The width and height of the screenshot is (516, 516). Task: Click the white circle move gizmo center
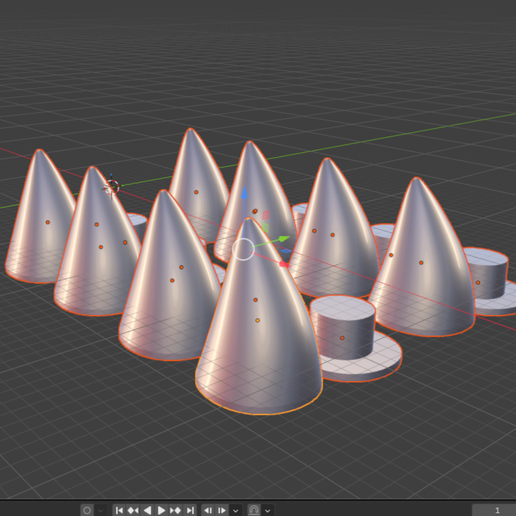pyautogui.click(x=243, y=249)
